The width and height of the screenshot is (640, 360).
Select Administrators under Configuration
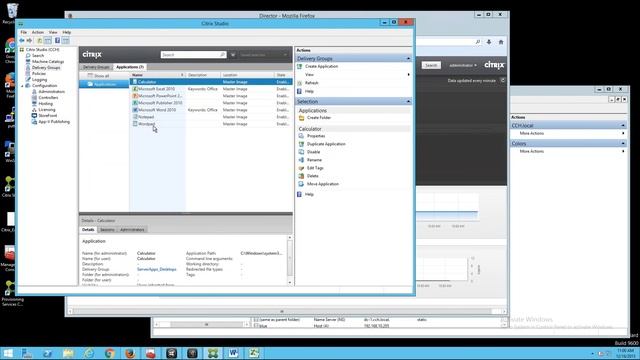(51, 92)
